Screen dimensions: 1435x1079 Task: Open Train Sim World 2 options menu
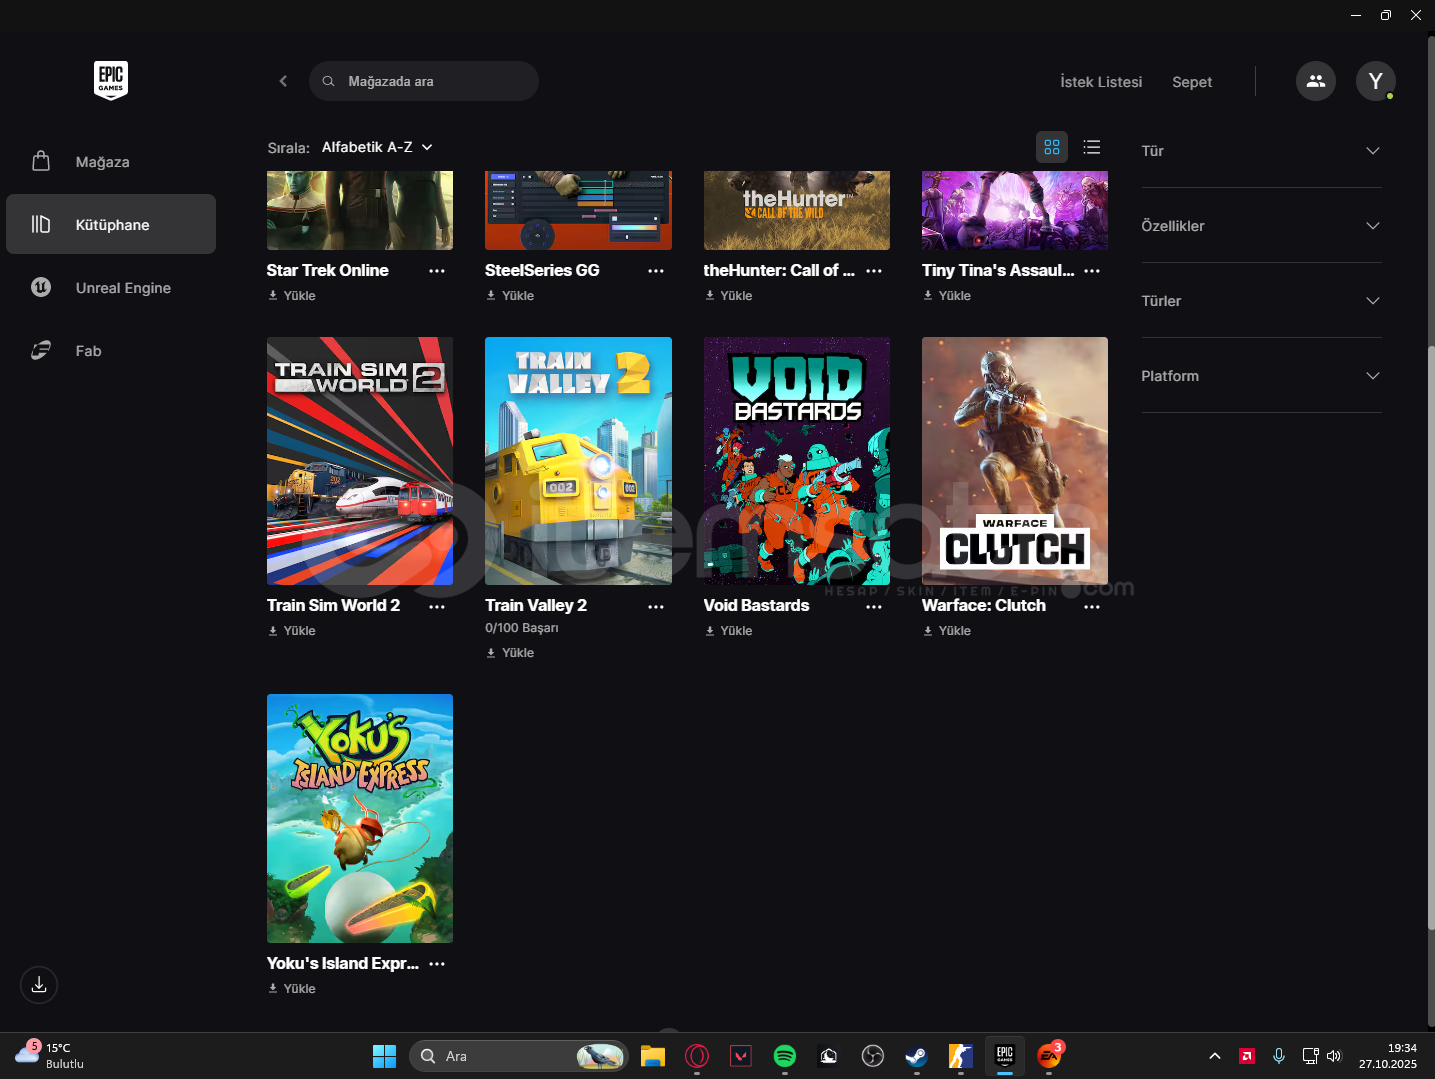(x=437, y=607)
